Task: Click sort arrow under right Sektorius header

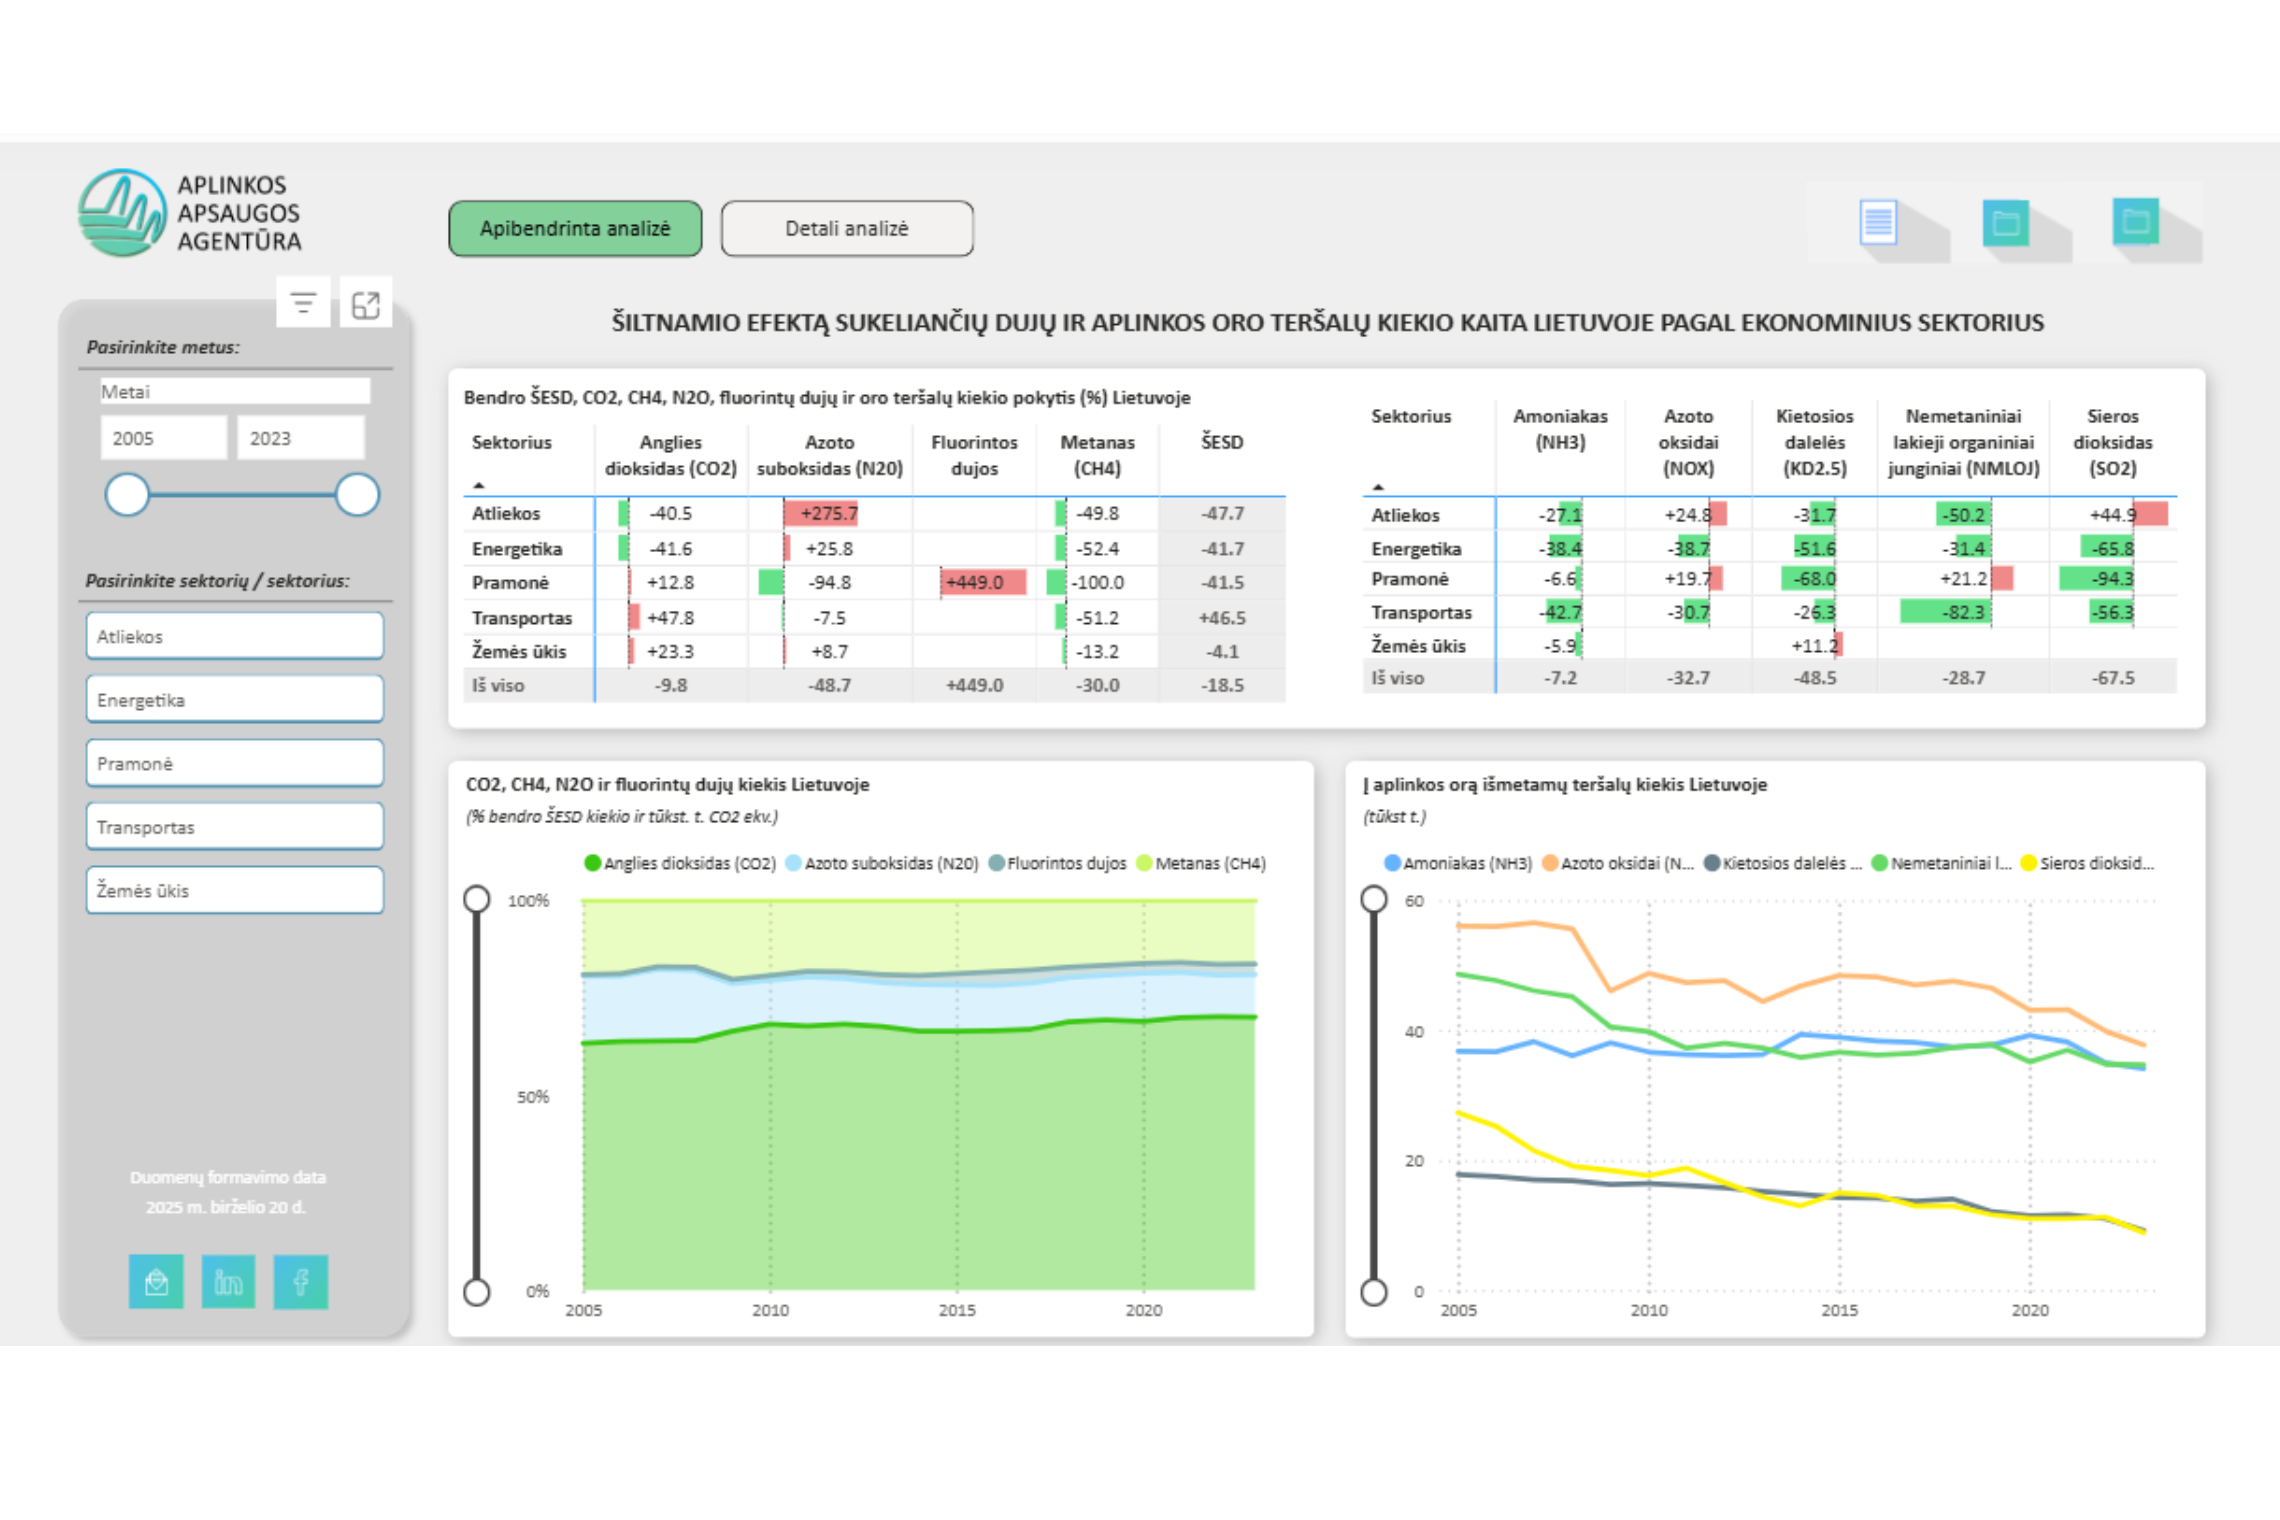Action: [x=1378, y=487]
